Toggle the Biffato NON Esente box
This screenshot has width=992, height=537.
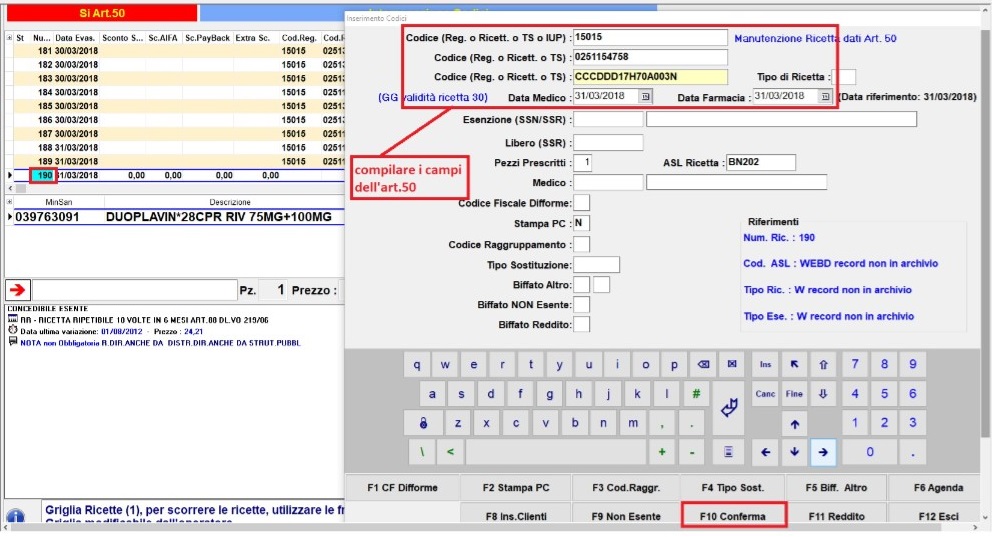[581, 305]
